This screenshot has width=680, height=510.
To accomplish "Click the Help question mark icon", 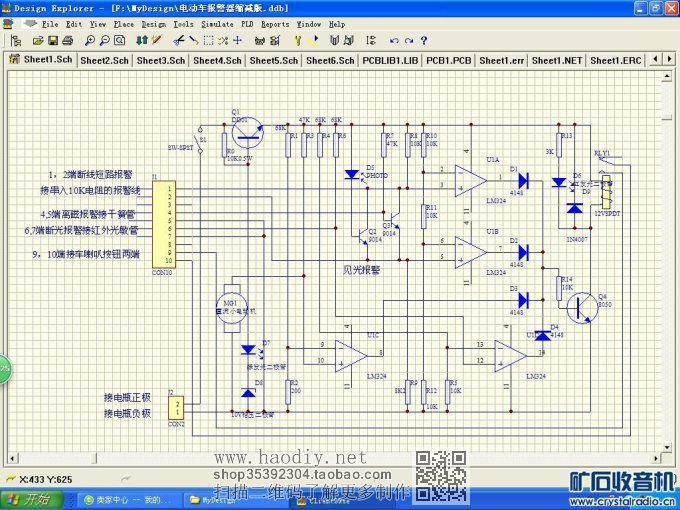I will 424,41.
